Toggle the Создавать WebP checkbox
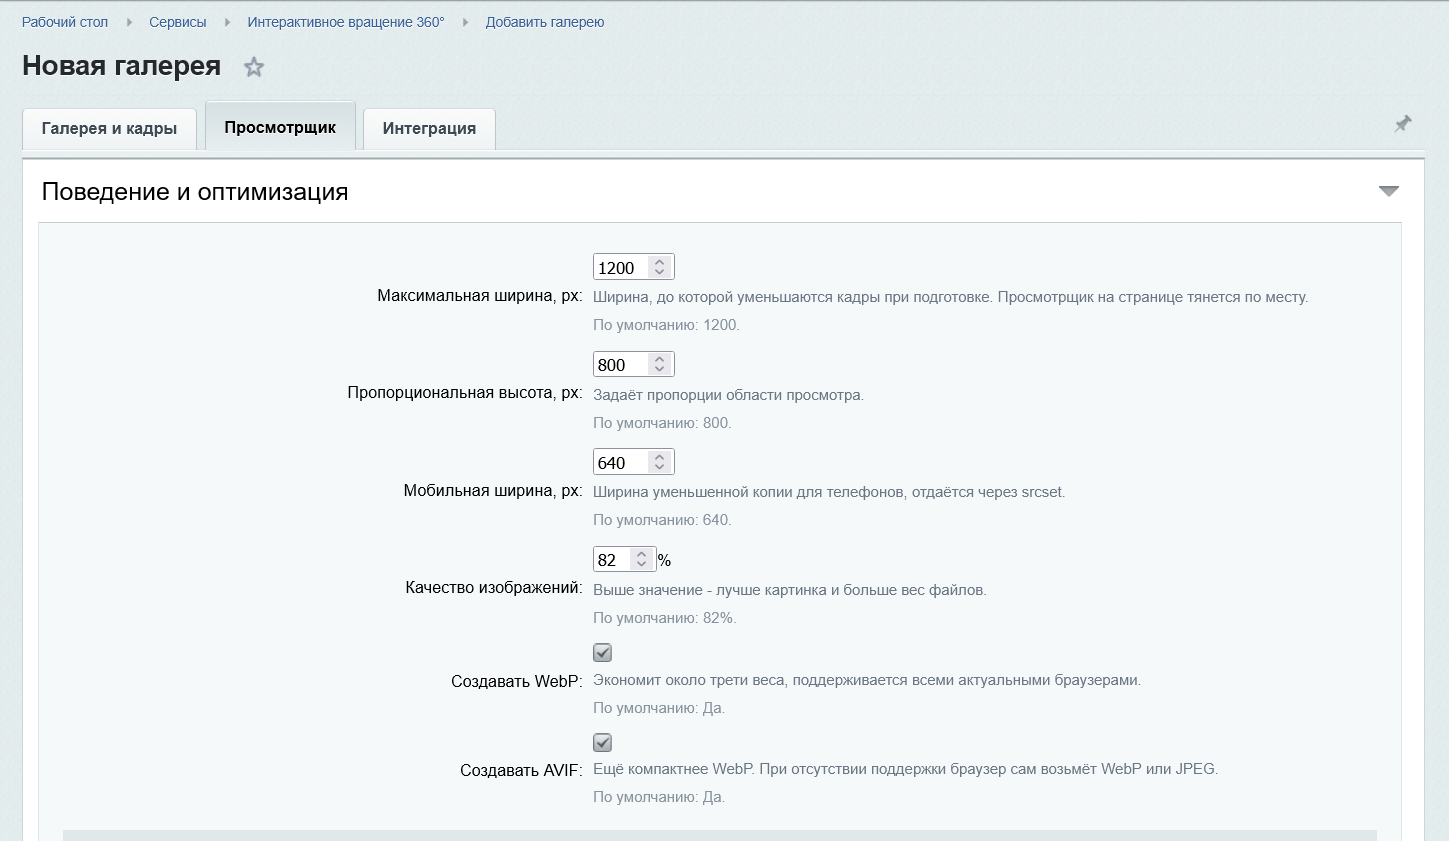This screenshot has width=1449, height=841. (x=602, y=652)
